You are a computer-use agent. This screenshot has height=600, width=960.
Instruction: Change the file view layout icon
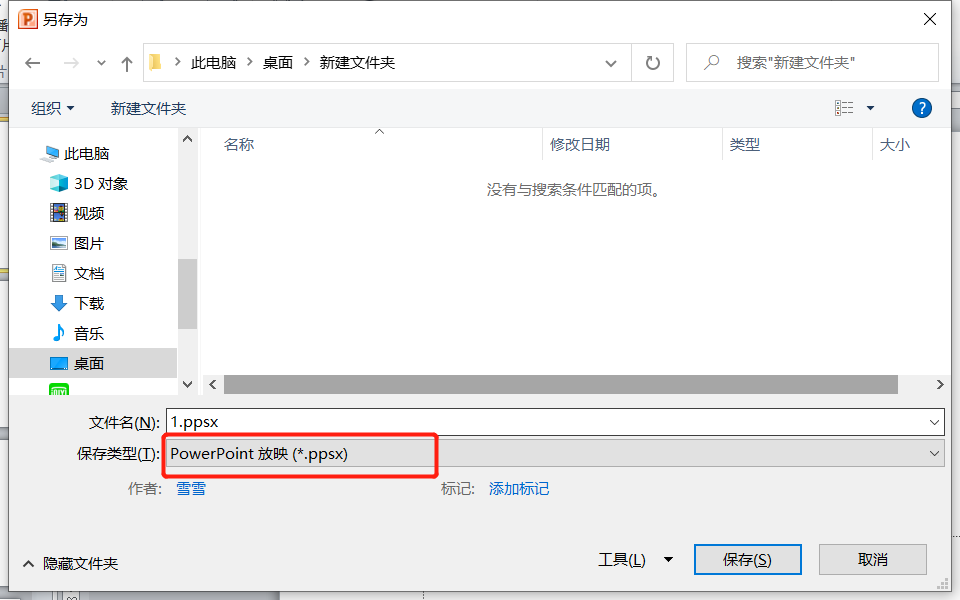click(x=845, y=108)
